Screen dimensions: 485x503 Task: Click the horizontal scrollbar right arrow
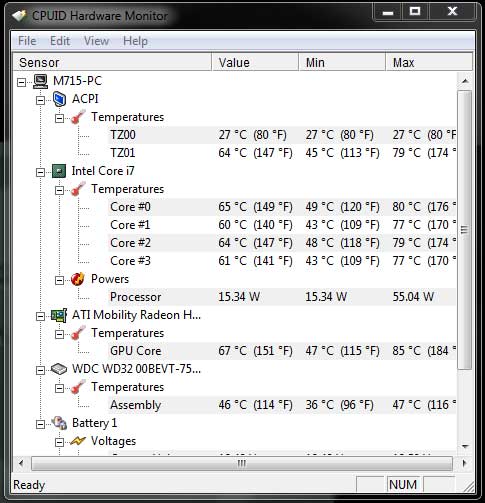[464, 463]
